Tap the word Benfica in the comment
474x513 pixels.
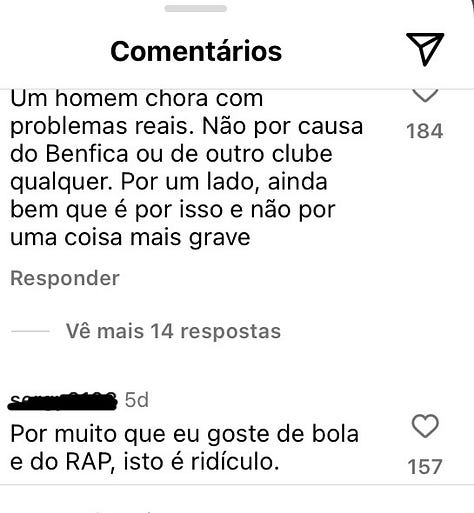[x=87, y=154]
